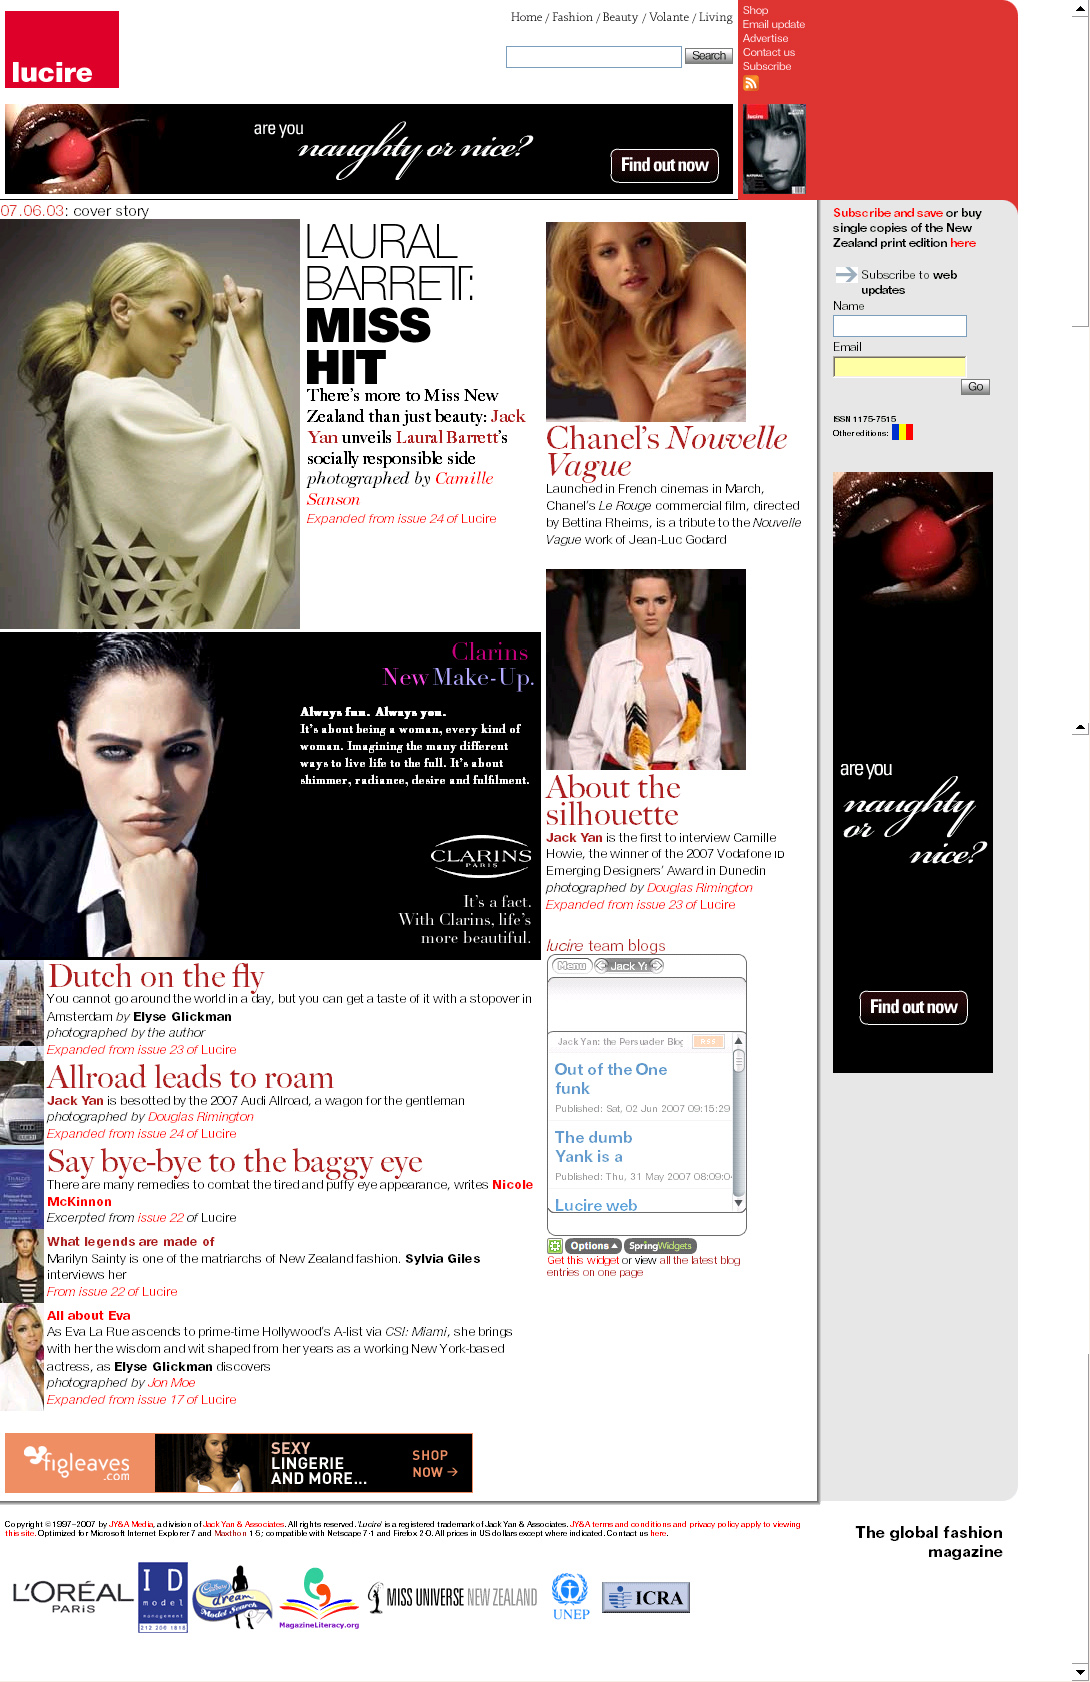Open the Volante section
Screen dimensions: 1090x1682
click(669, 17)
